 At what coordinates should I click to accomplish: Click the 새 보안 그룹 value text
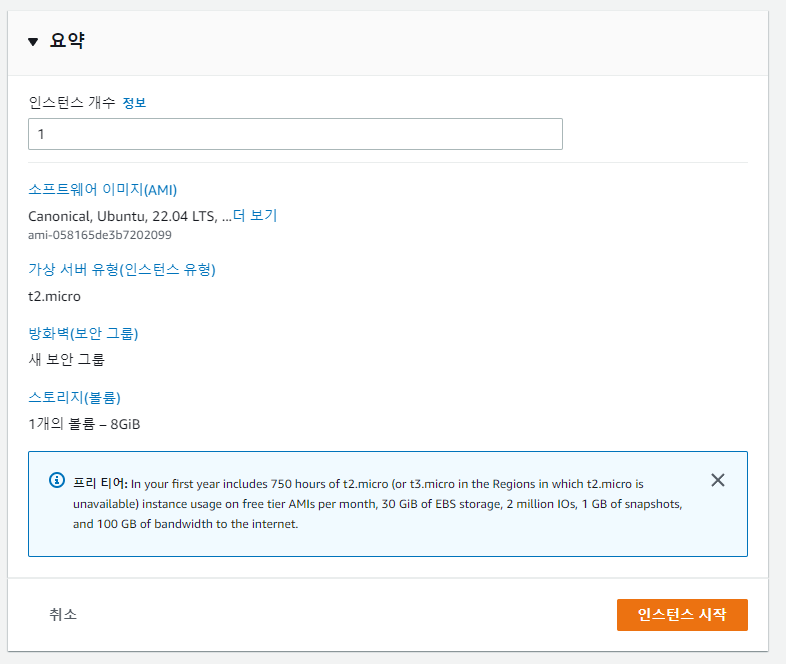coord(66,359)
